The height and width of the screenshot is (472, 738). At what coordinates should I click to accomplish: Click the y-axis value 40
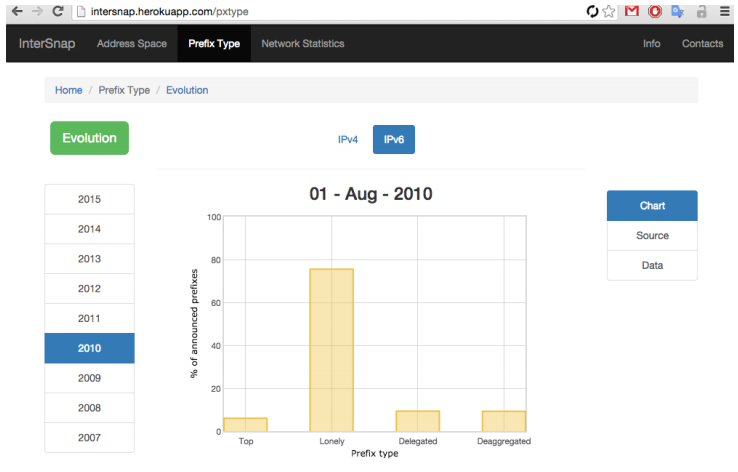(216, 346)
